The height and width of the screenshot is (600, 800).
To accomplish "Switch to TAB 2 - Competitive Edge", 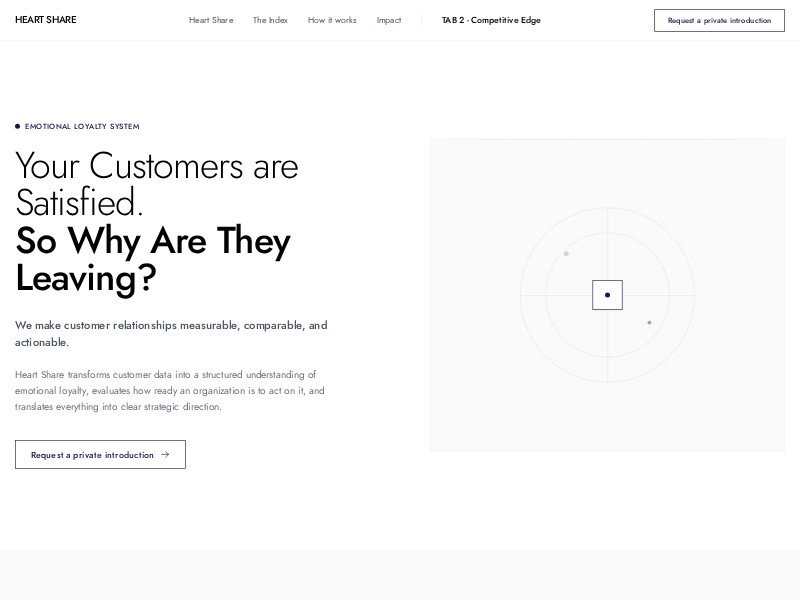I will [x=491, y=20].
